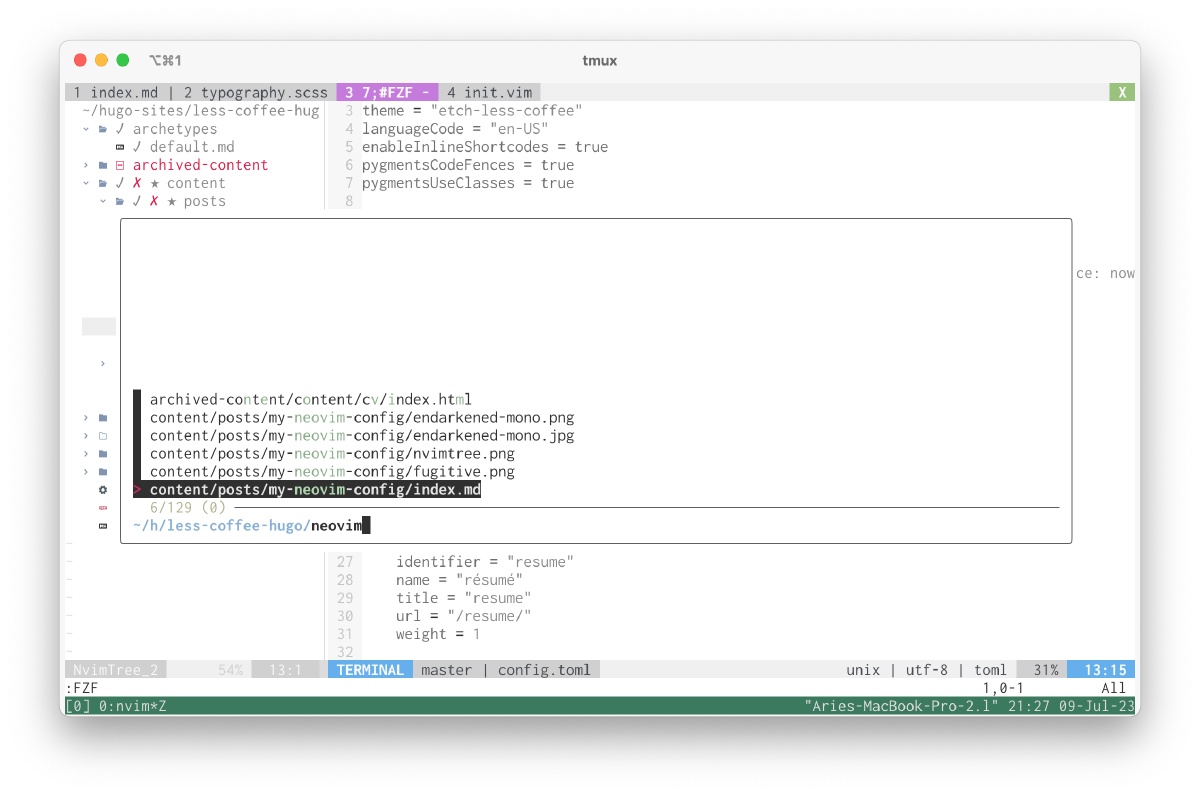This screenshot has height=795, width=1200.
Task: Click the red X status mark on posts
Action: pyautogui.click(x=154, y=201)
